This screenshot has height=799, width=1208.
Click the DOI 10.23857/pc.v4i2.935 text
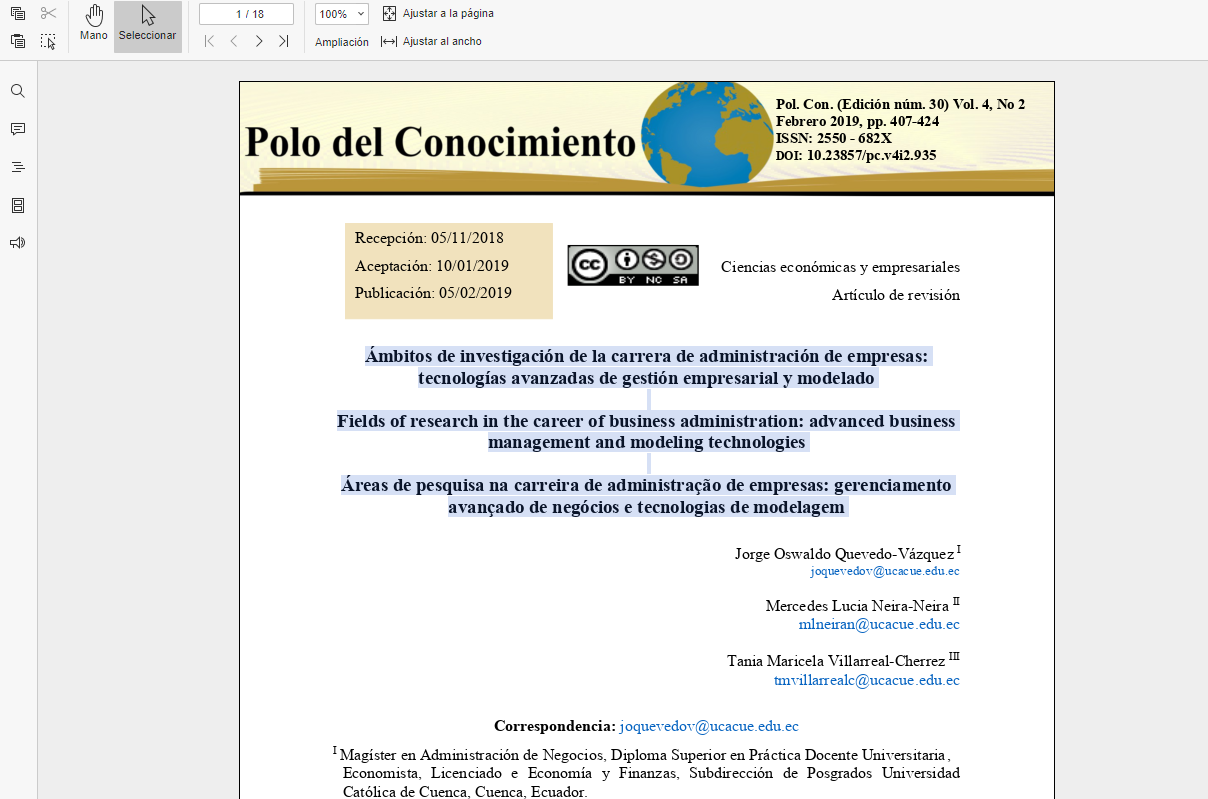point(856,155)
